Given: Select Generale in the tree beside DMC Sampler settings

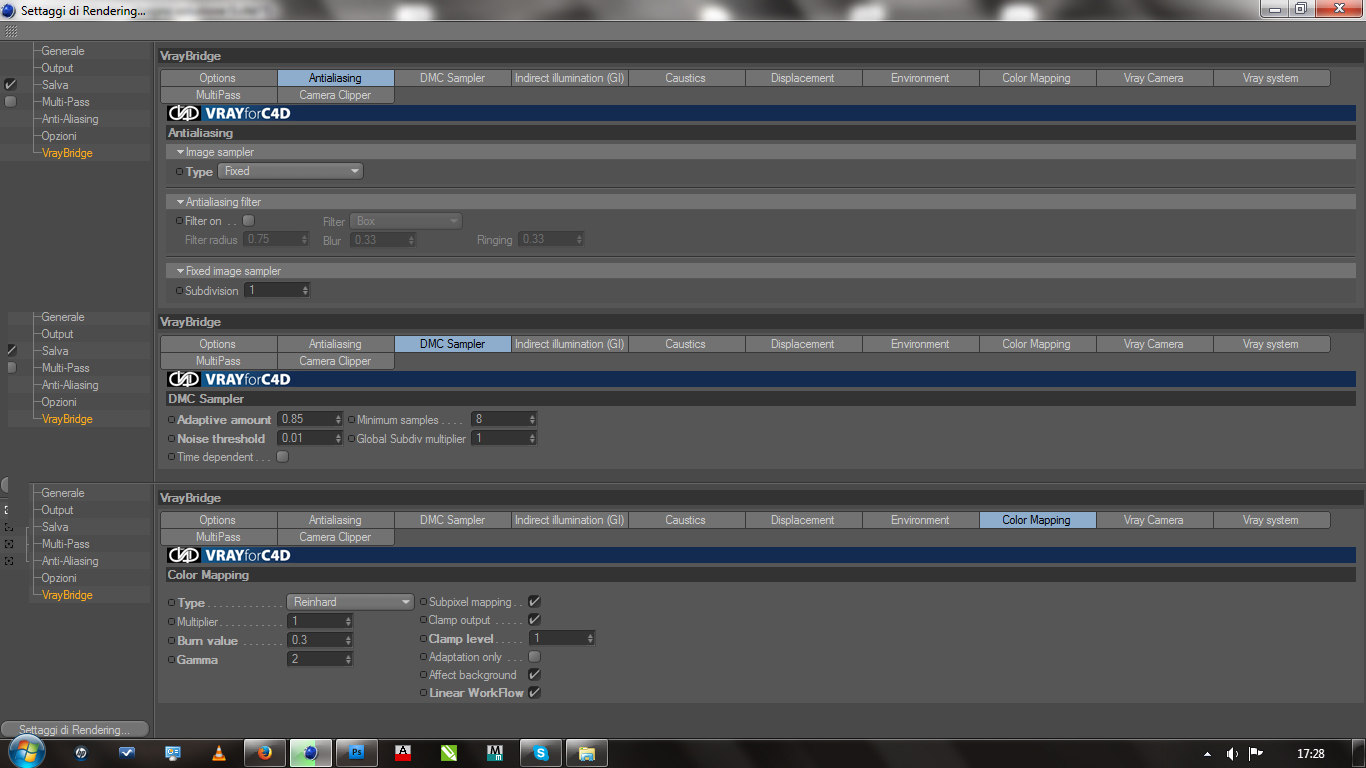Looking at the screenshot, I should 63,317.
